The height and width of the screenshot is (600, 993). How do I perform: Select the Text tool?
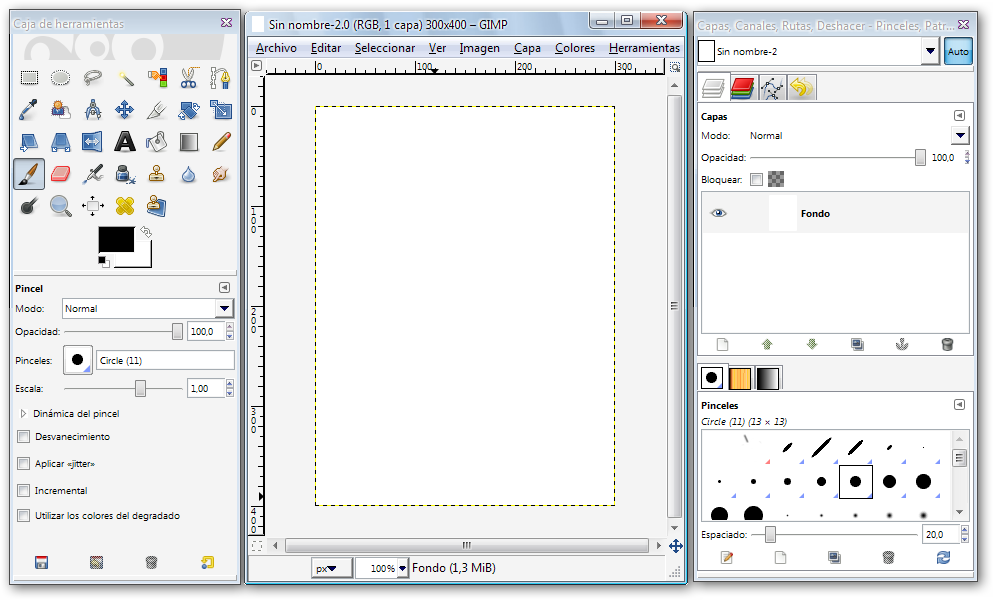125,142
